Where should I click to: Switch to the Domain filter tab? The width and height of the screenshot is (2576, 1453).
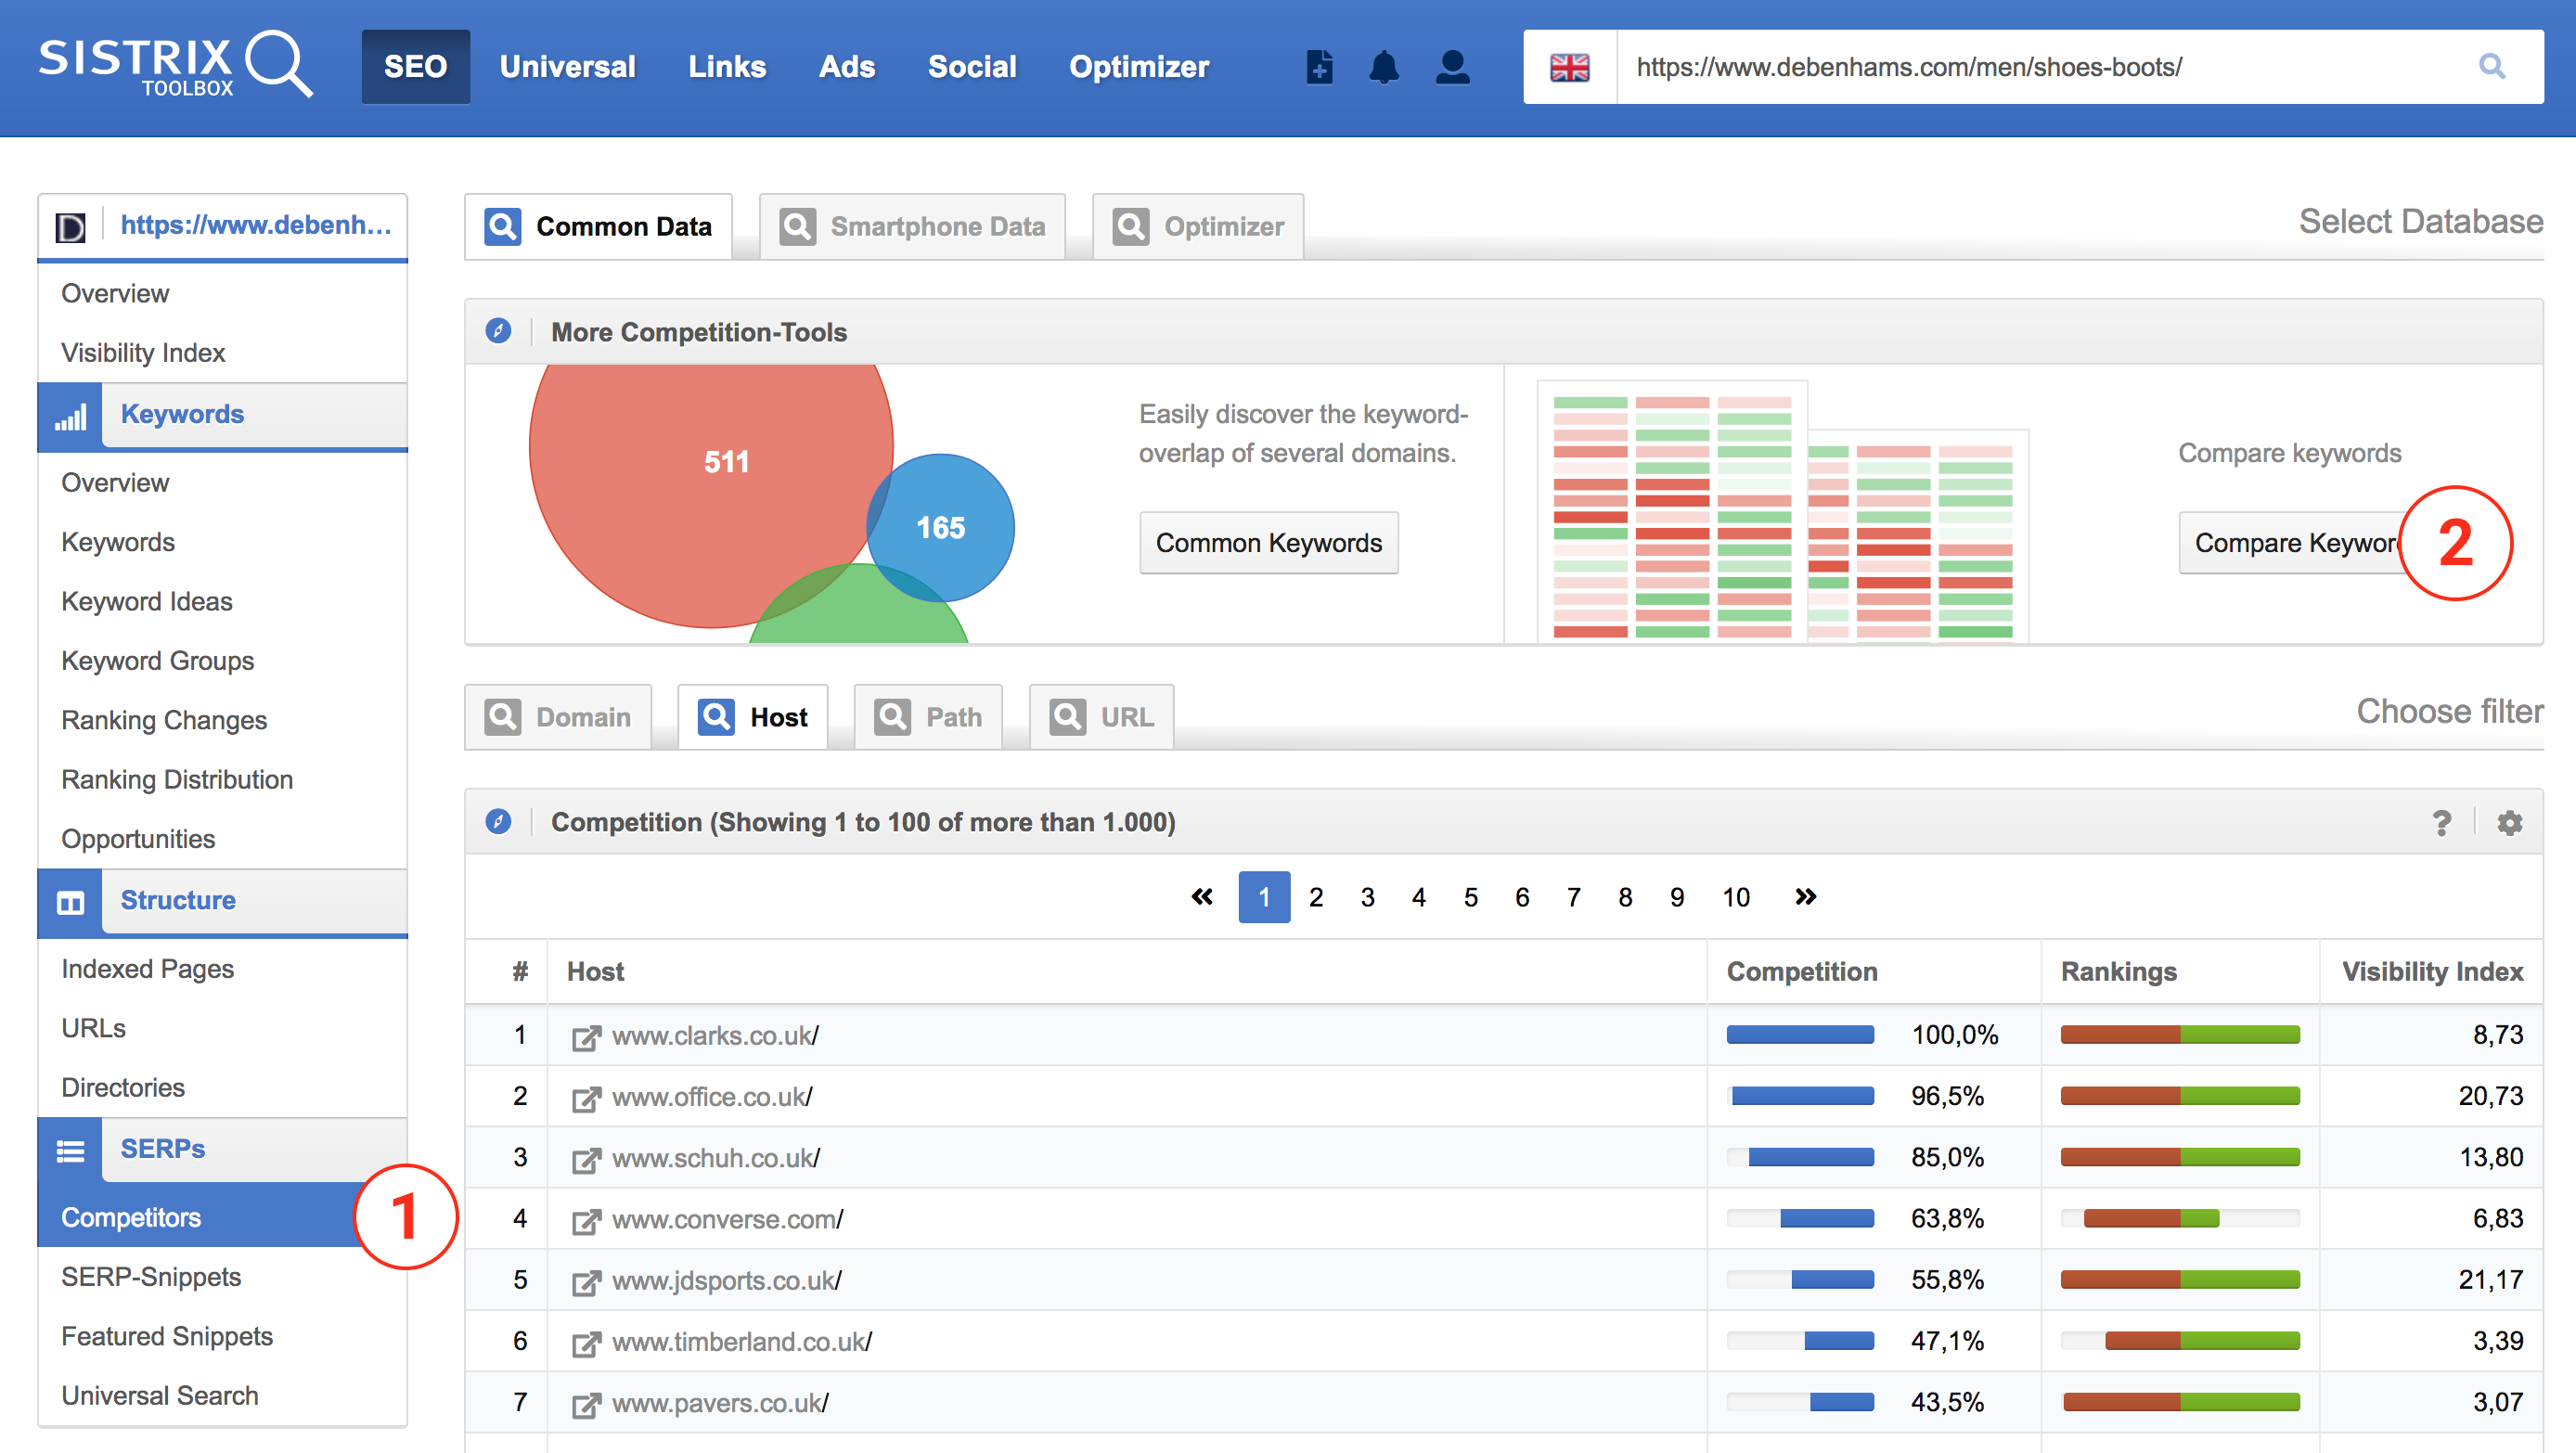click(x=558, y=717)
